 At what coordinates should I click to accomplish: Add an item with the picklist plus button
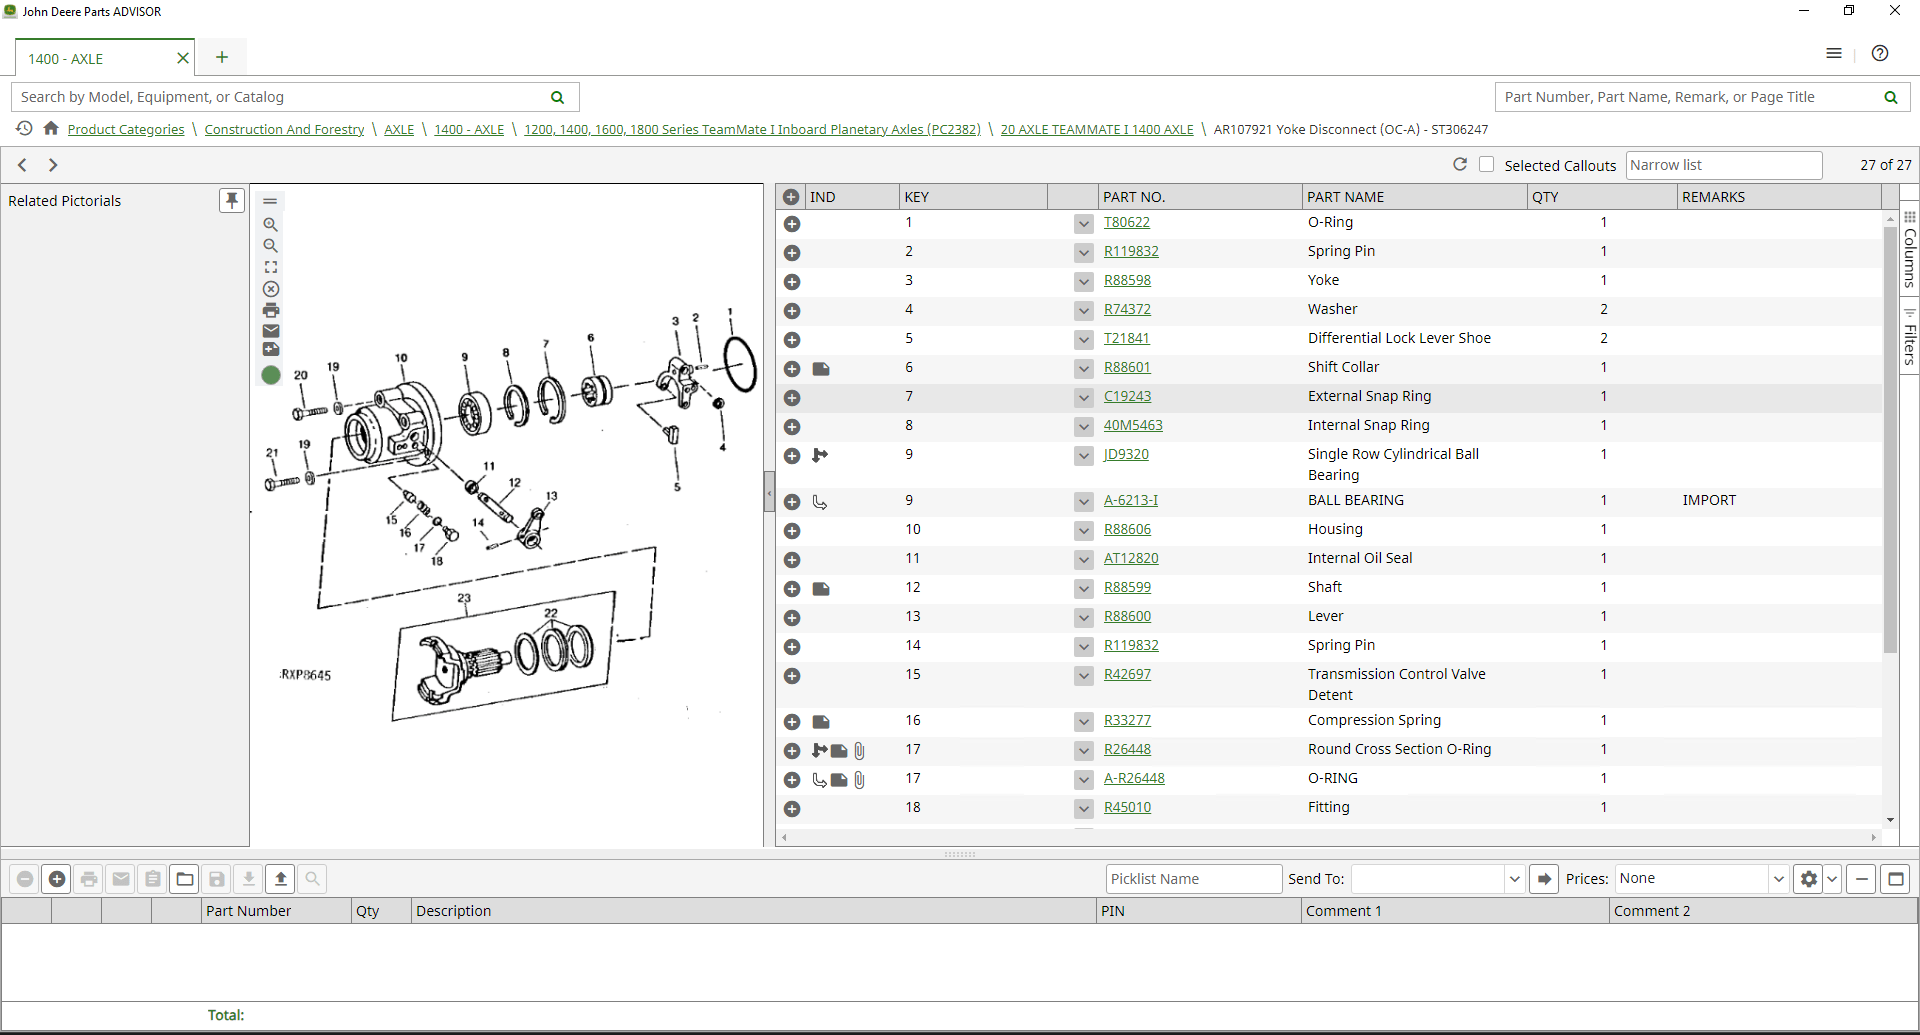coord(57,879)
